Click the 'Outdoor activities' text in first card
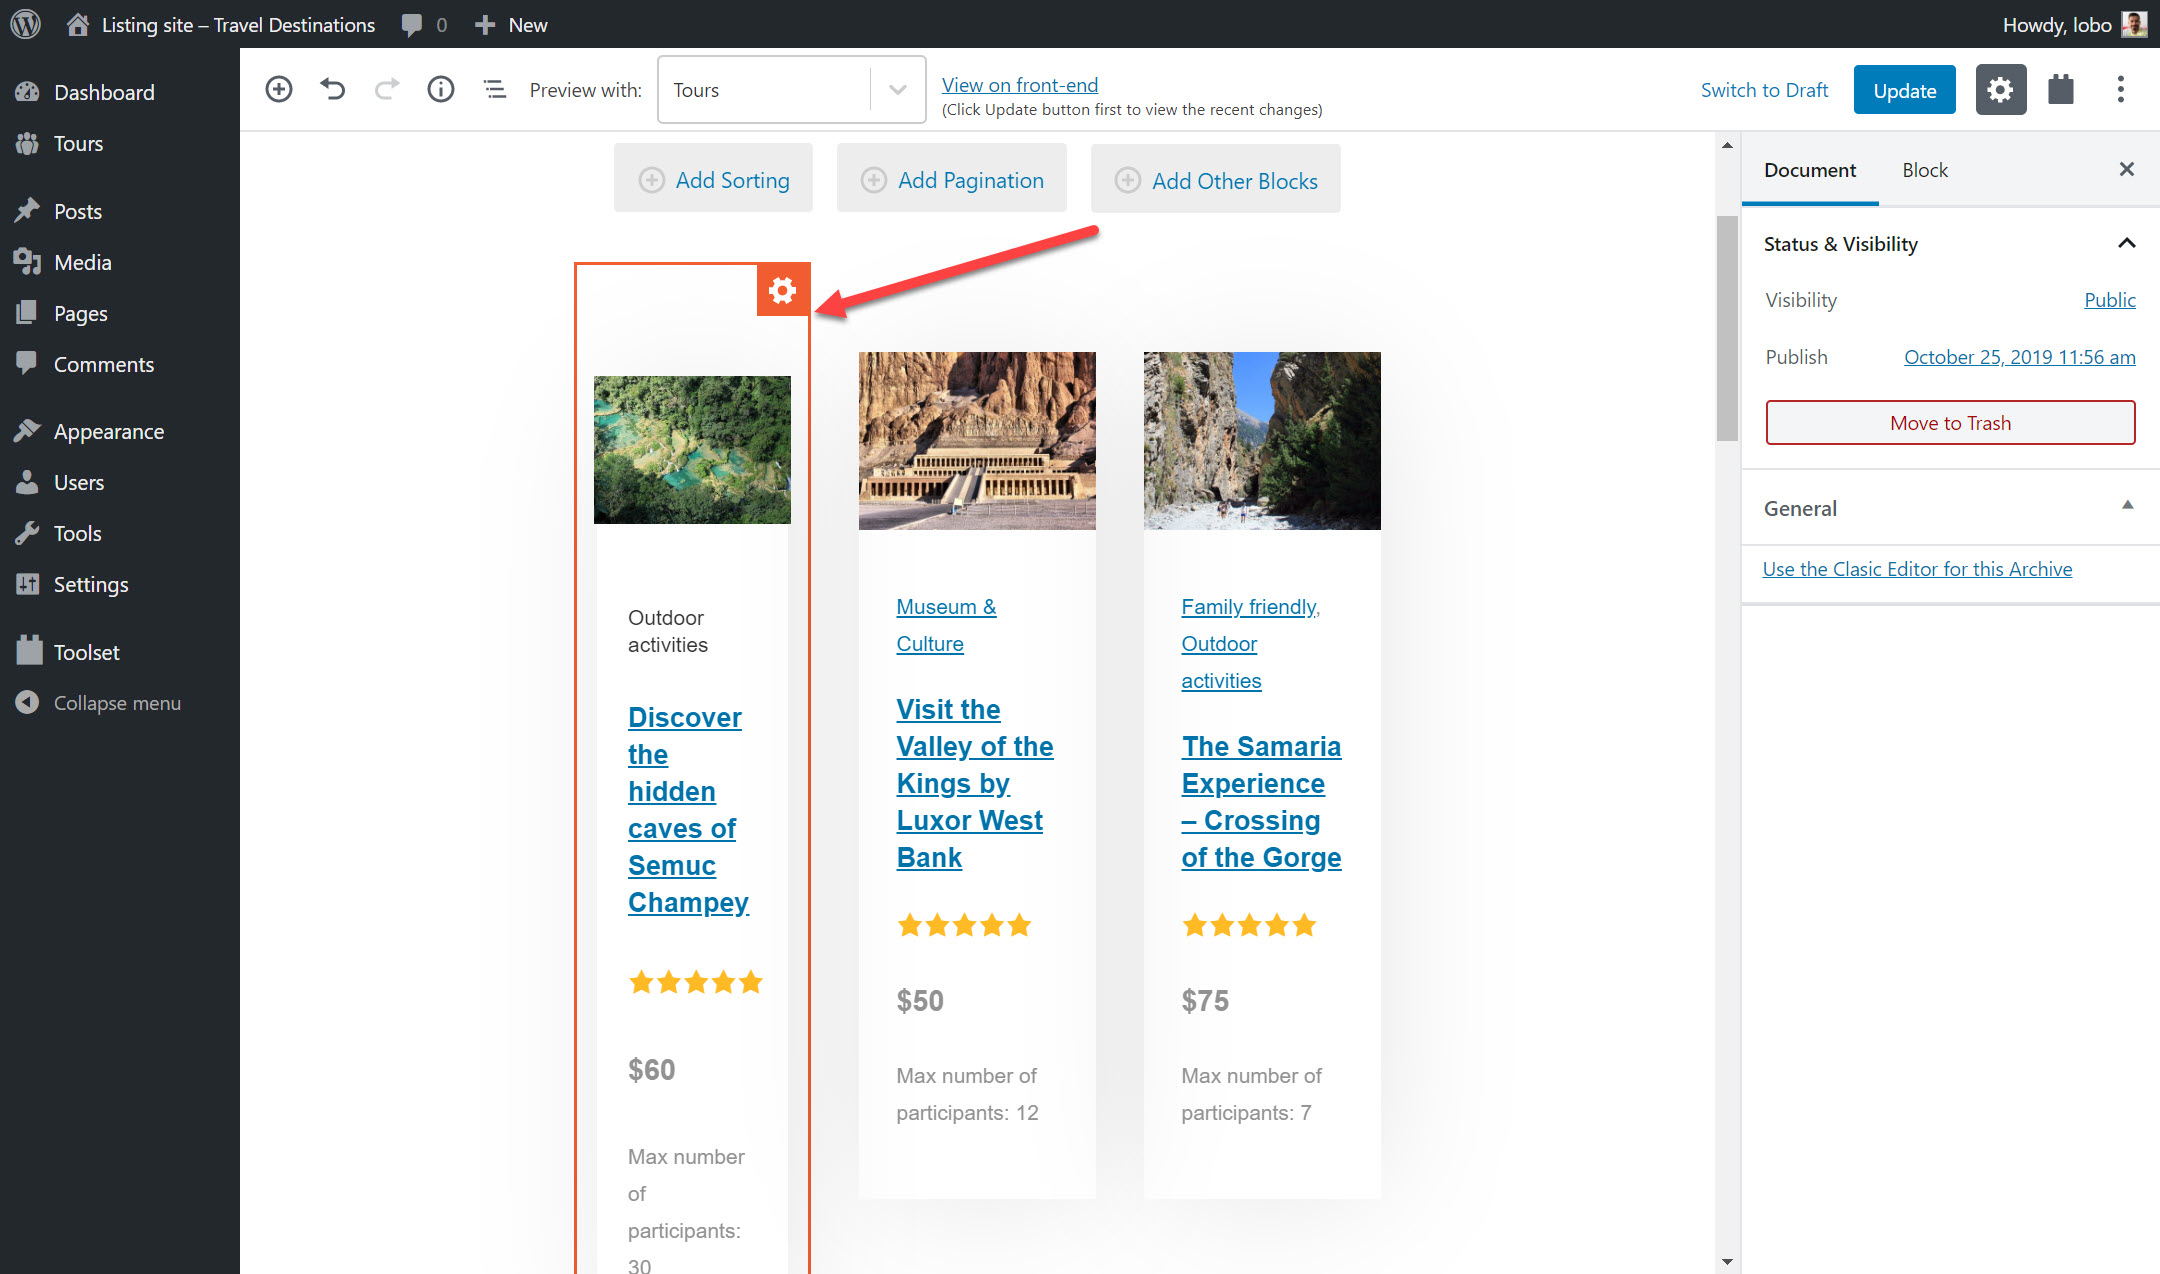Viewport: 2160px width, 1274px height. click(x=668, y=631)
